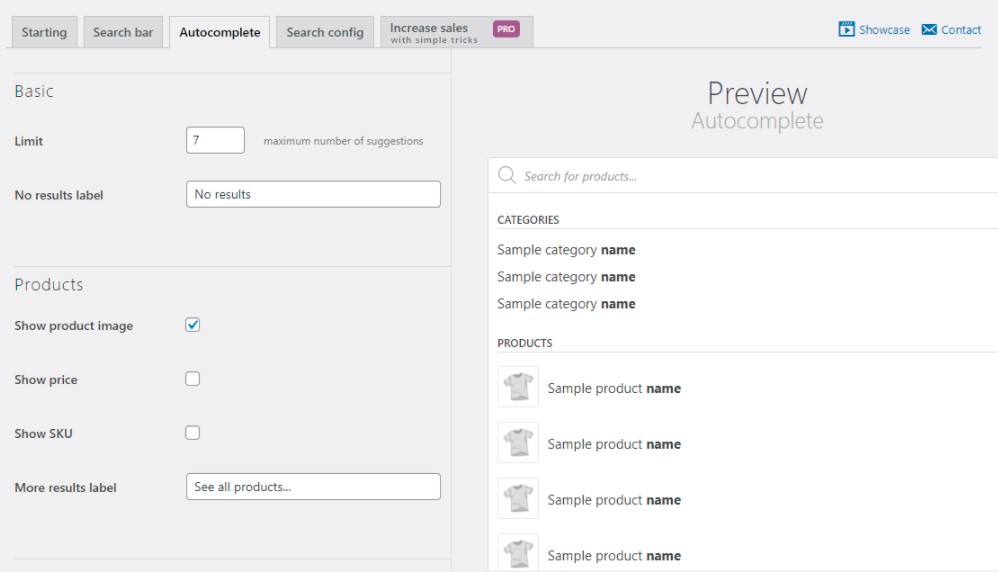
Task: Click the Contact envelope icon
Action: (x=929, y=30)
